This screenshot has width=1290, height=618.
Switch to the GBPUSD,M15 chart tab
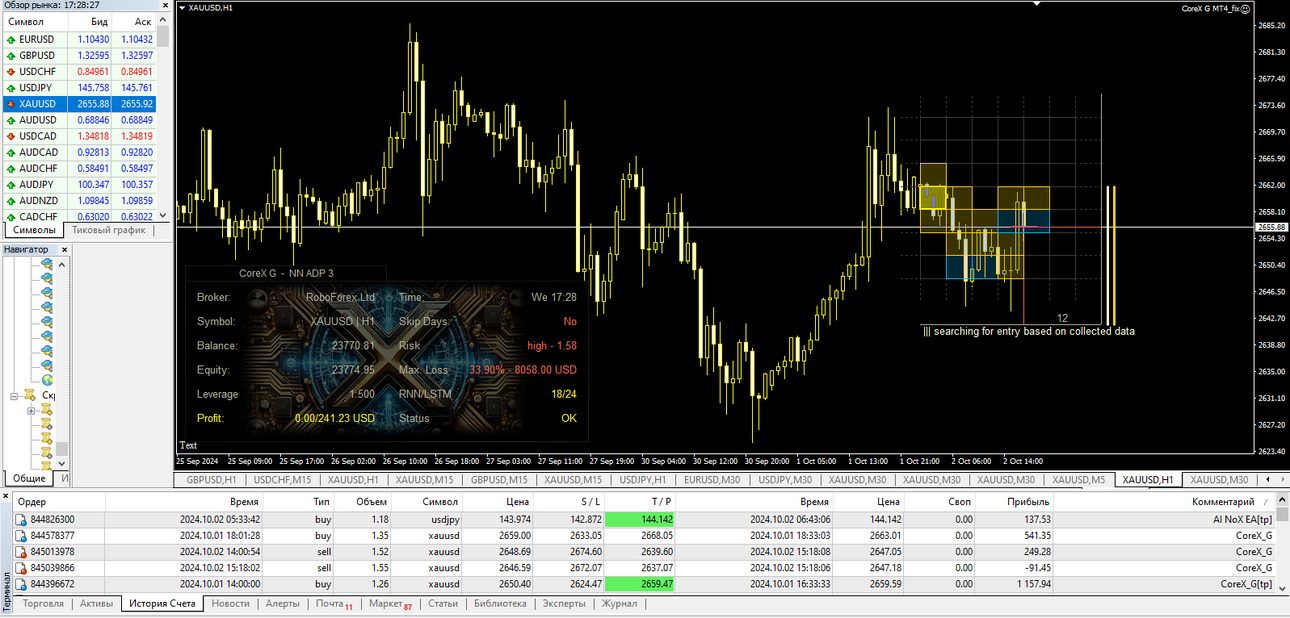tap(498, 480)
